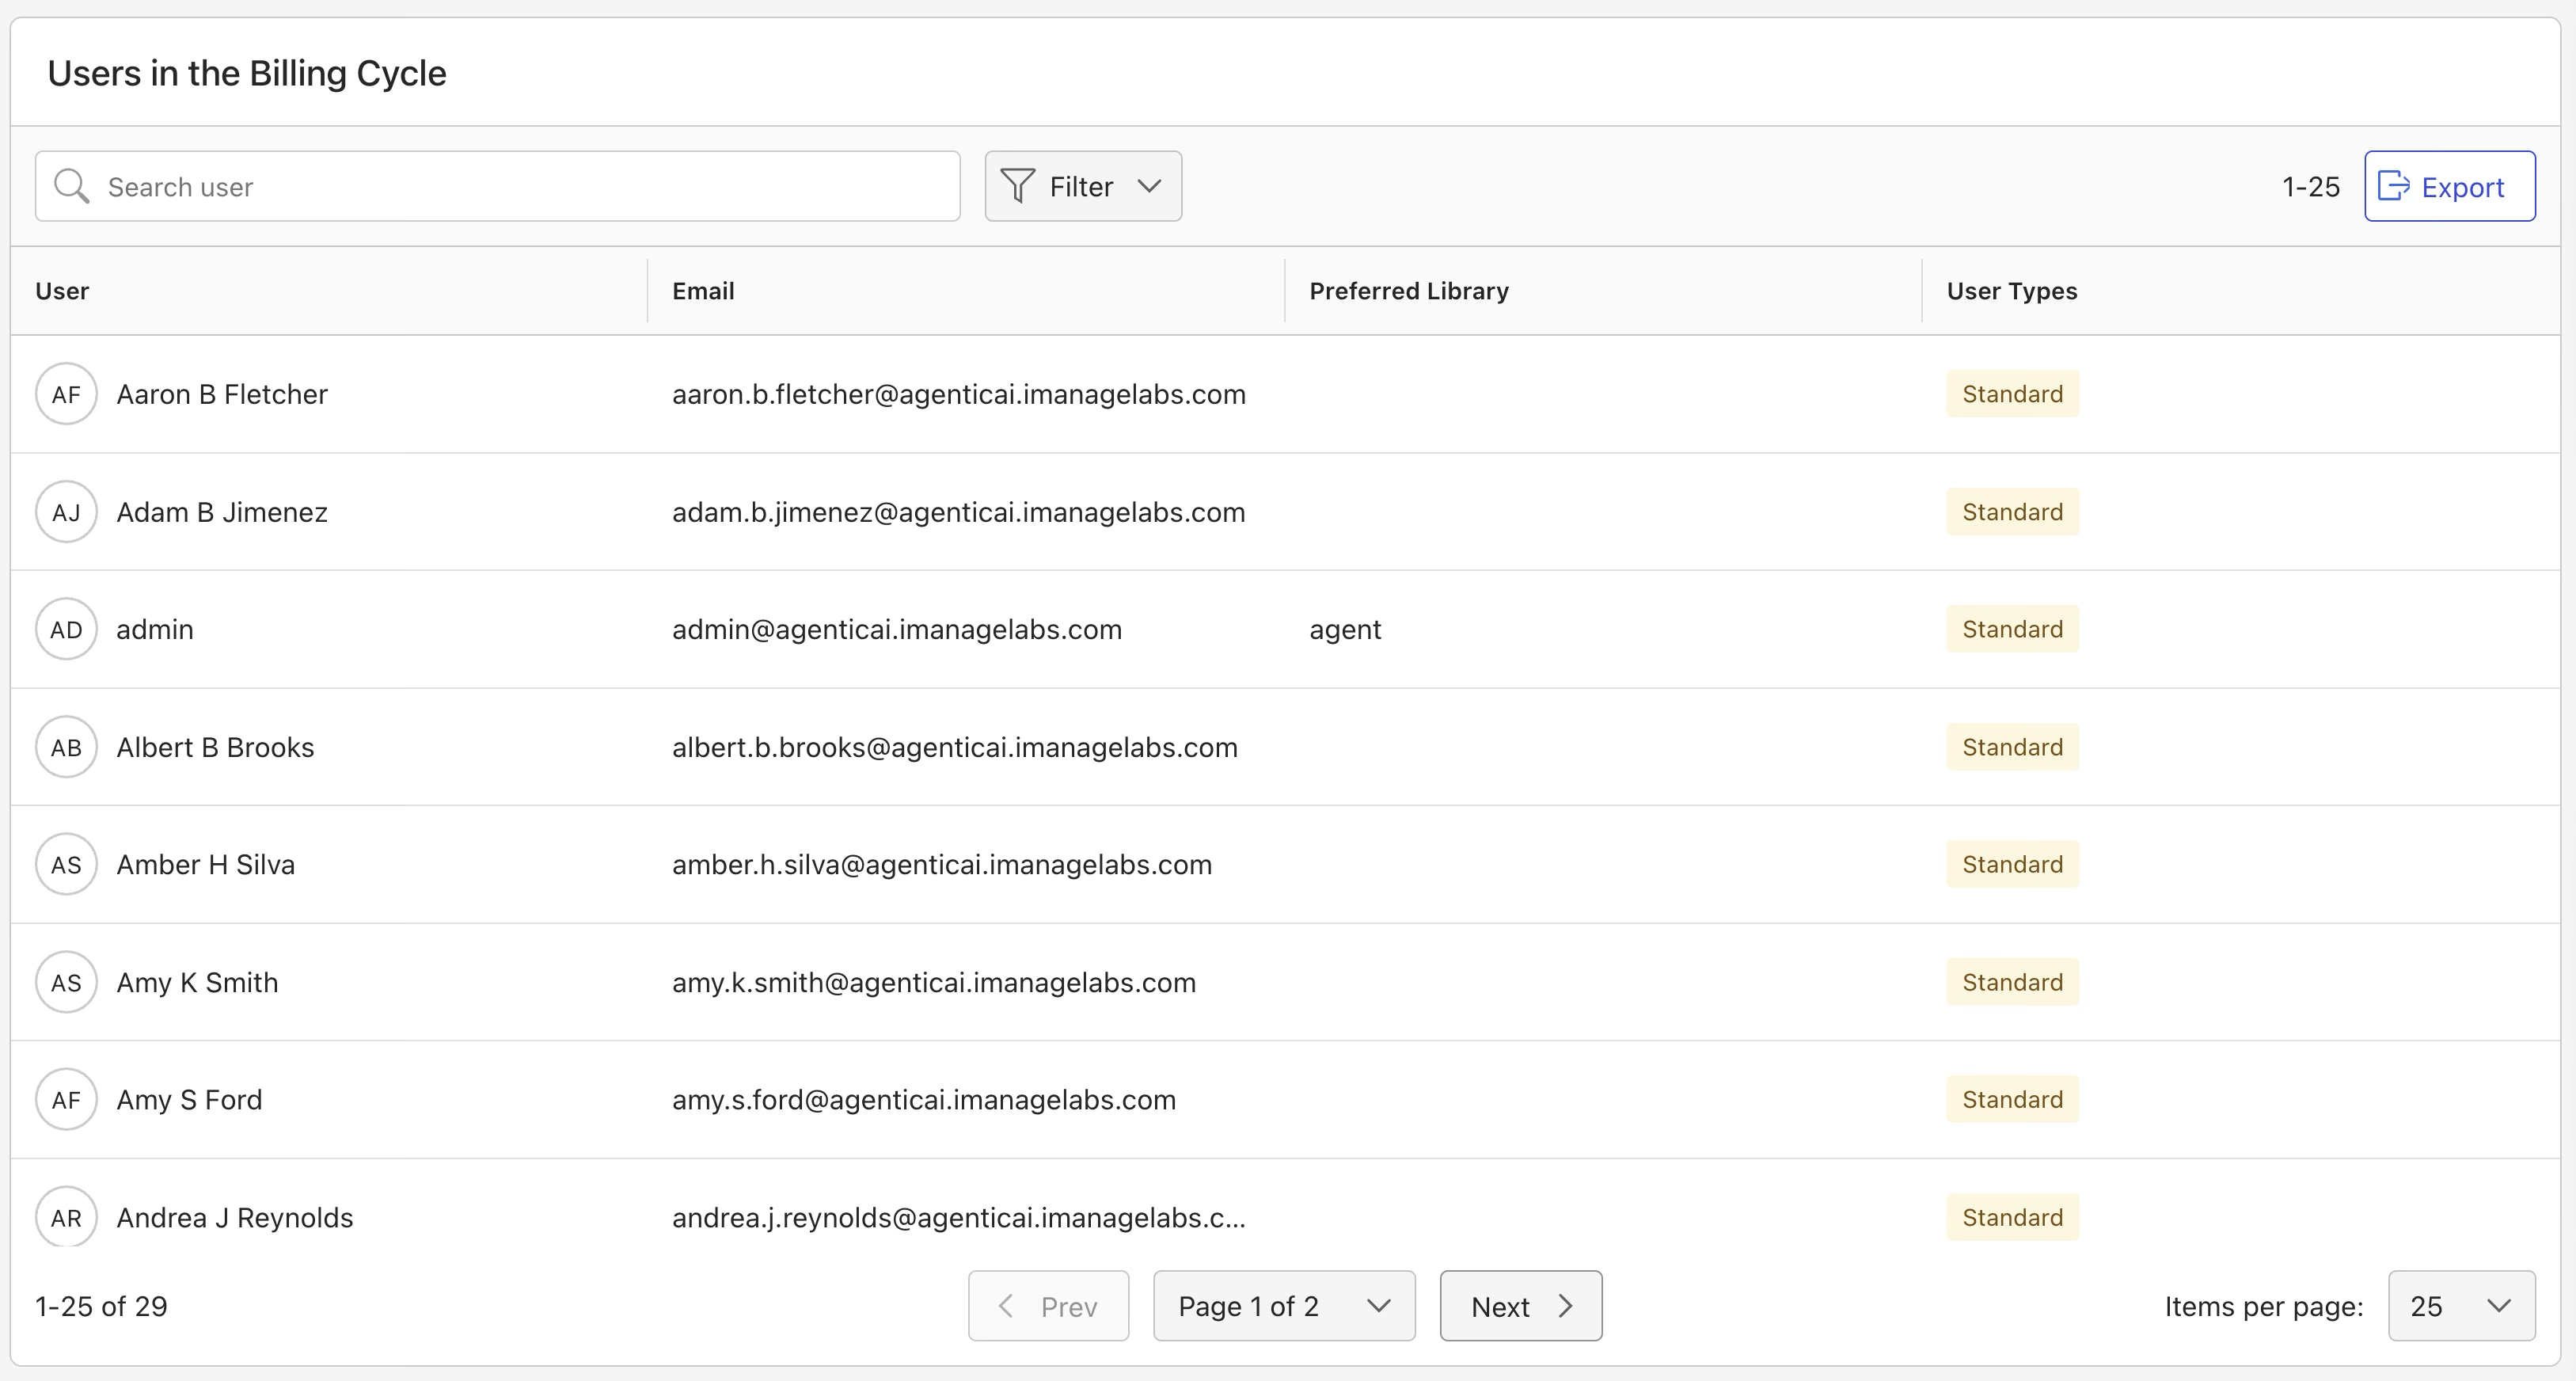
Task: Go to the Next page
Action: click(1521, 1306)
